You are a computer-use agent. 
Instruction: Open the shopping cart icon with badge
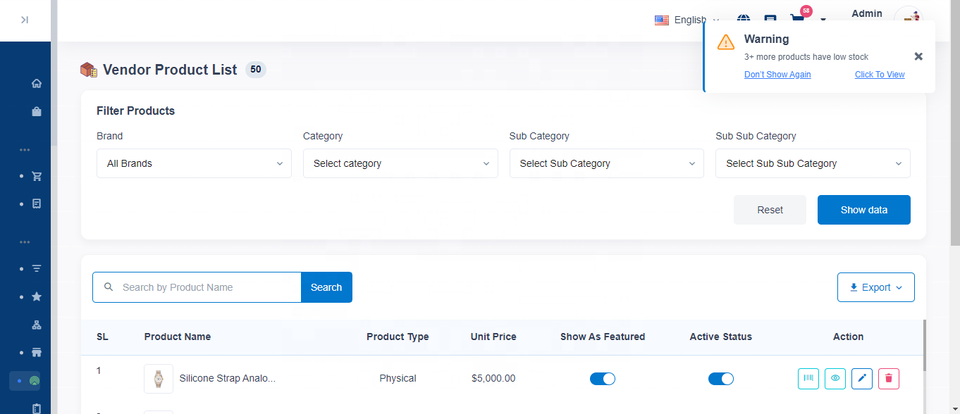pyautogui.click(x=797, y=19)
